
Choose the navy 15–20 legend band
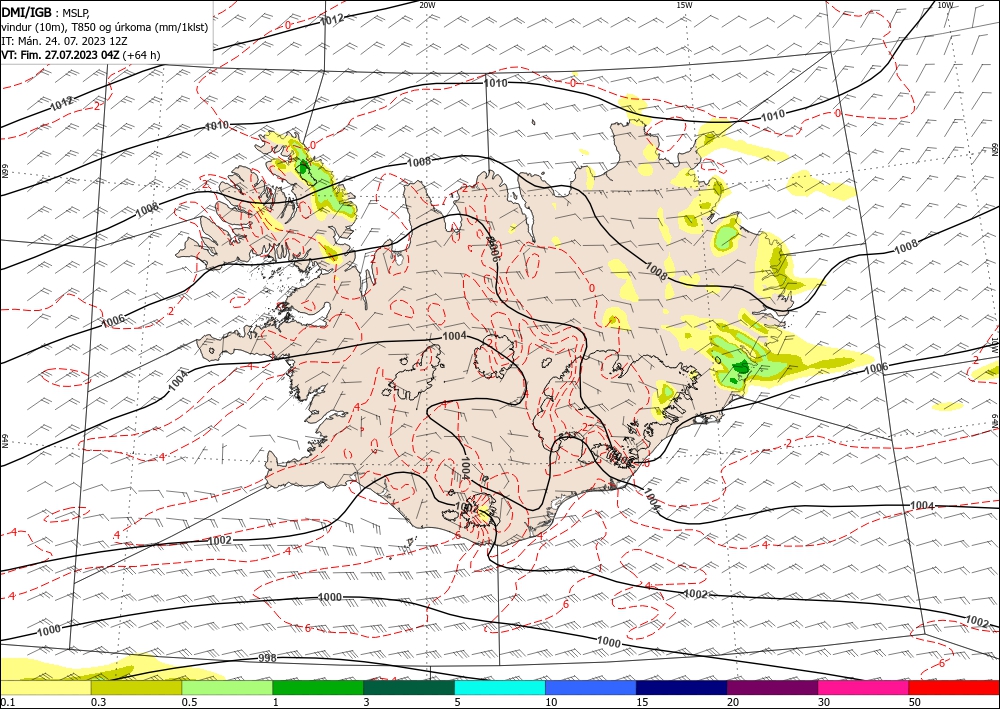(682, 687)
